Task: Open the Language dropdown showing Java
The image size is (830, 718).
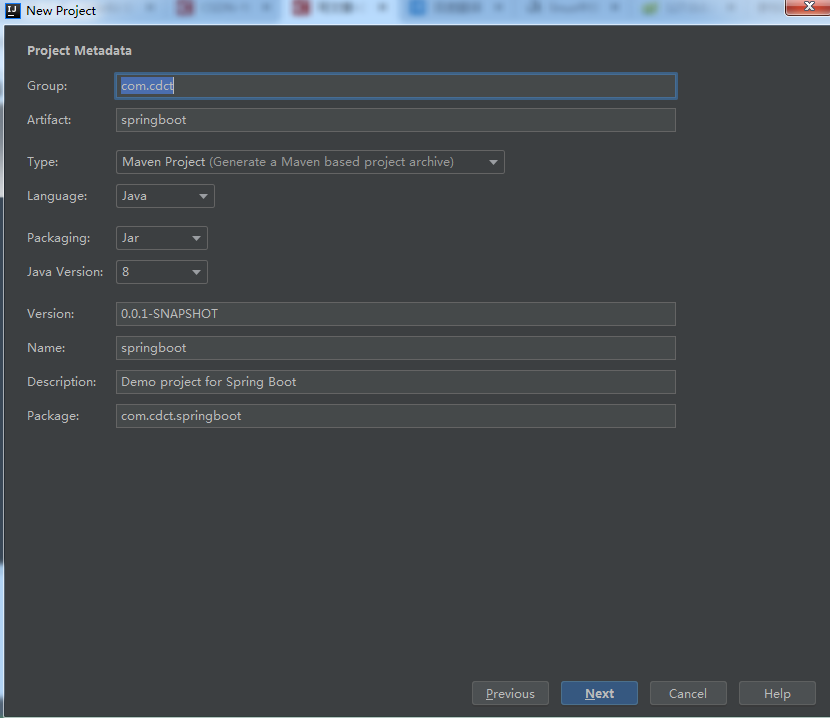Action: (165, 196)
